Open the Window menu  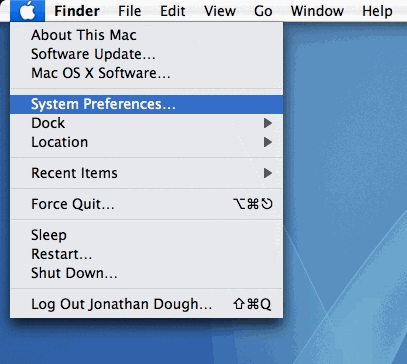point(317,11)
